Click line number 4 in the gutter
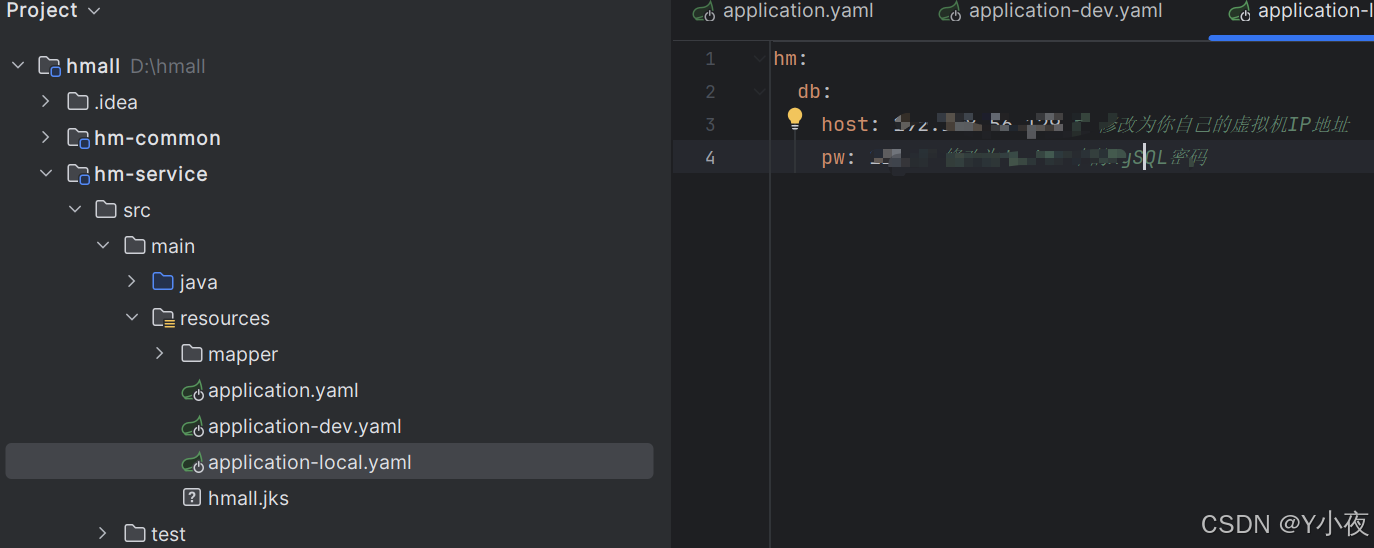1374x548 pixels. tap(710, 158)
